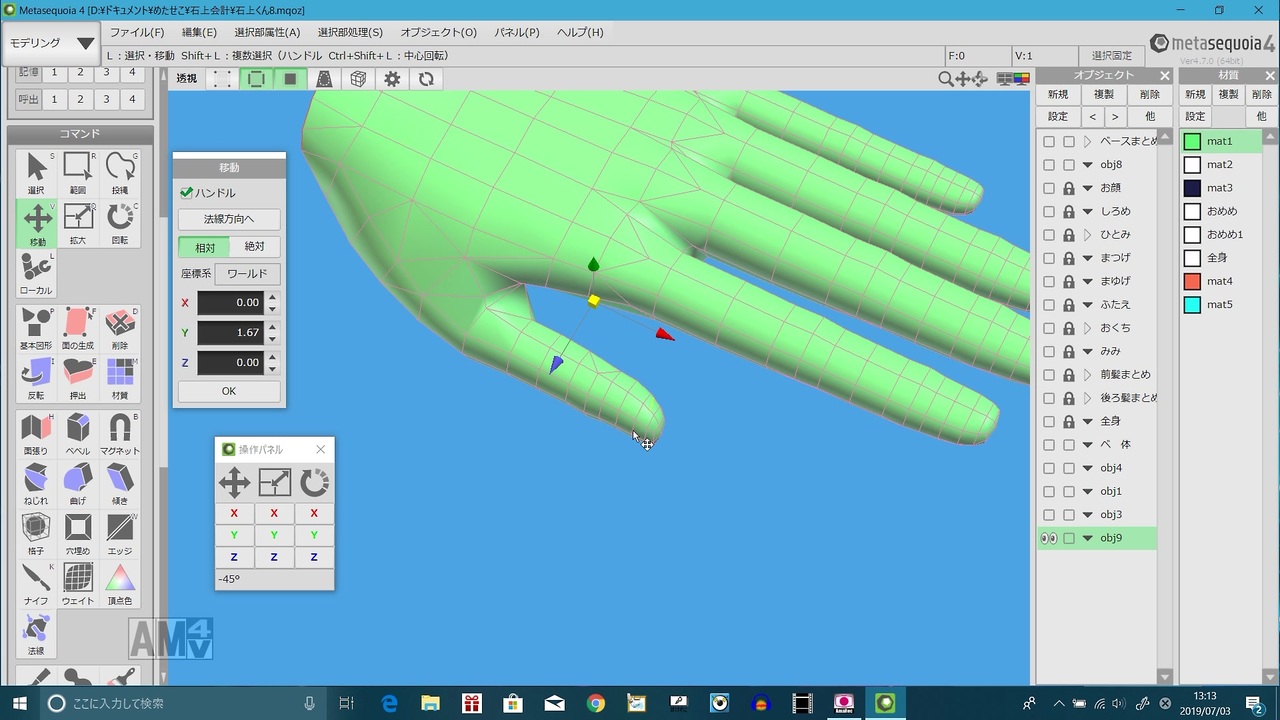Select the 回転 (Rotate) command
1280x720 pixels.
point(120,224)
